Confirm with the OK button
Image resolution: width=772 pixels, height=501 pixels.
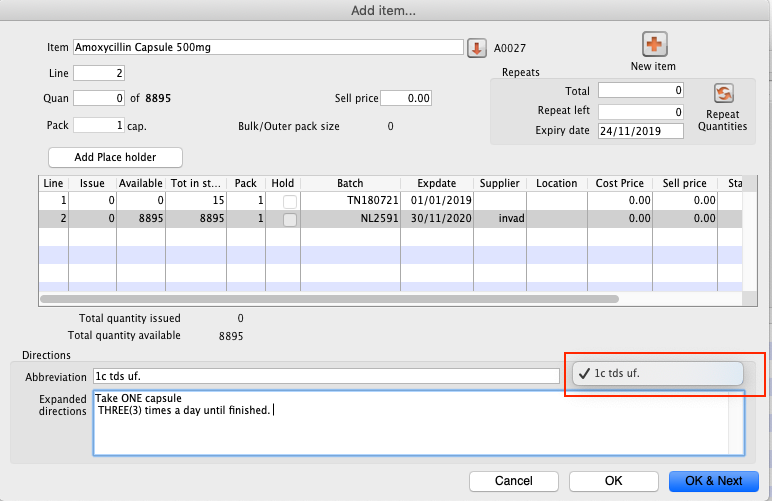[x=613, y=481]
